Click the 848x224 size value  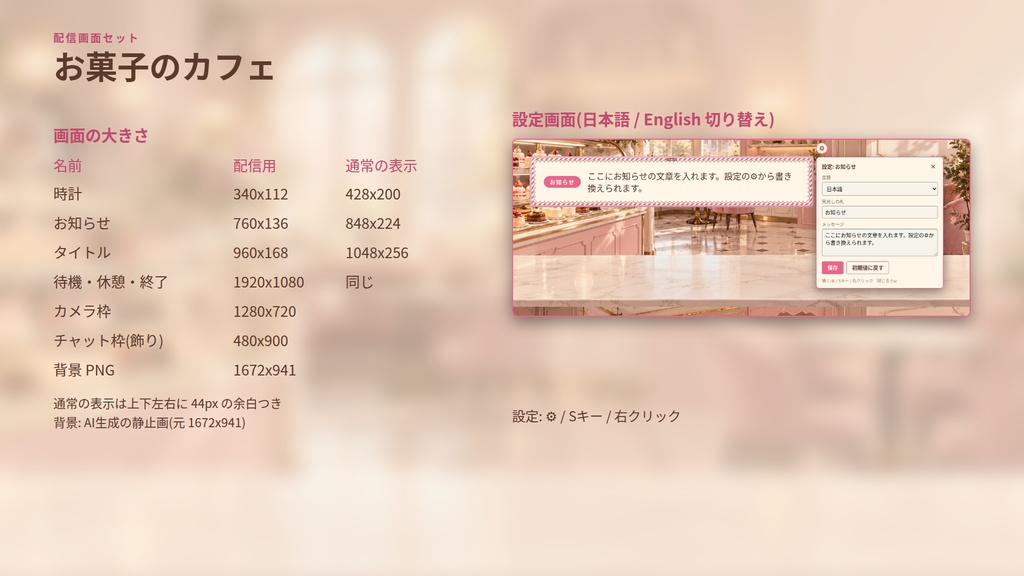click(x=373, y=223)
